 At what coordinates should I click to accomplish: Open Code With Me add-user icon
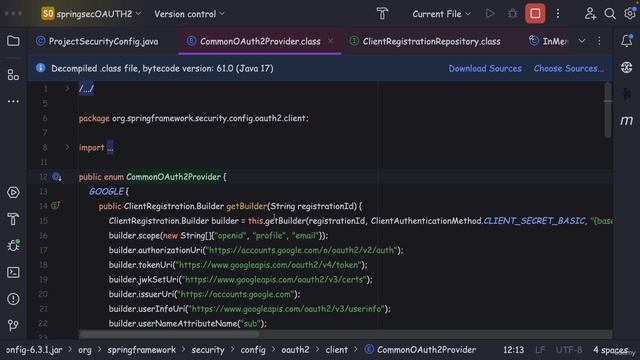pyautogui.click(x=590, y=14)
